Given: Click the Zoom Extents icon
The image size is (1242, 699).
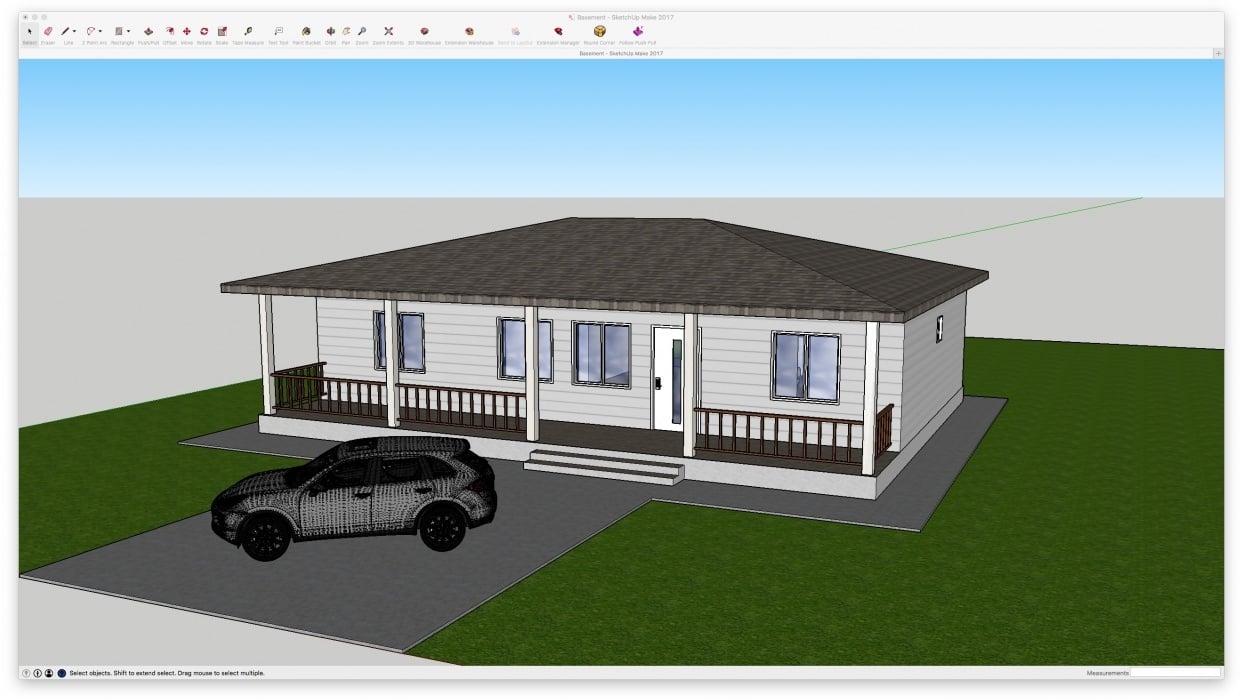Looking at the screenshot, I should [x=388, y=32].
